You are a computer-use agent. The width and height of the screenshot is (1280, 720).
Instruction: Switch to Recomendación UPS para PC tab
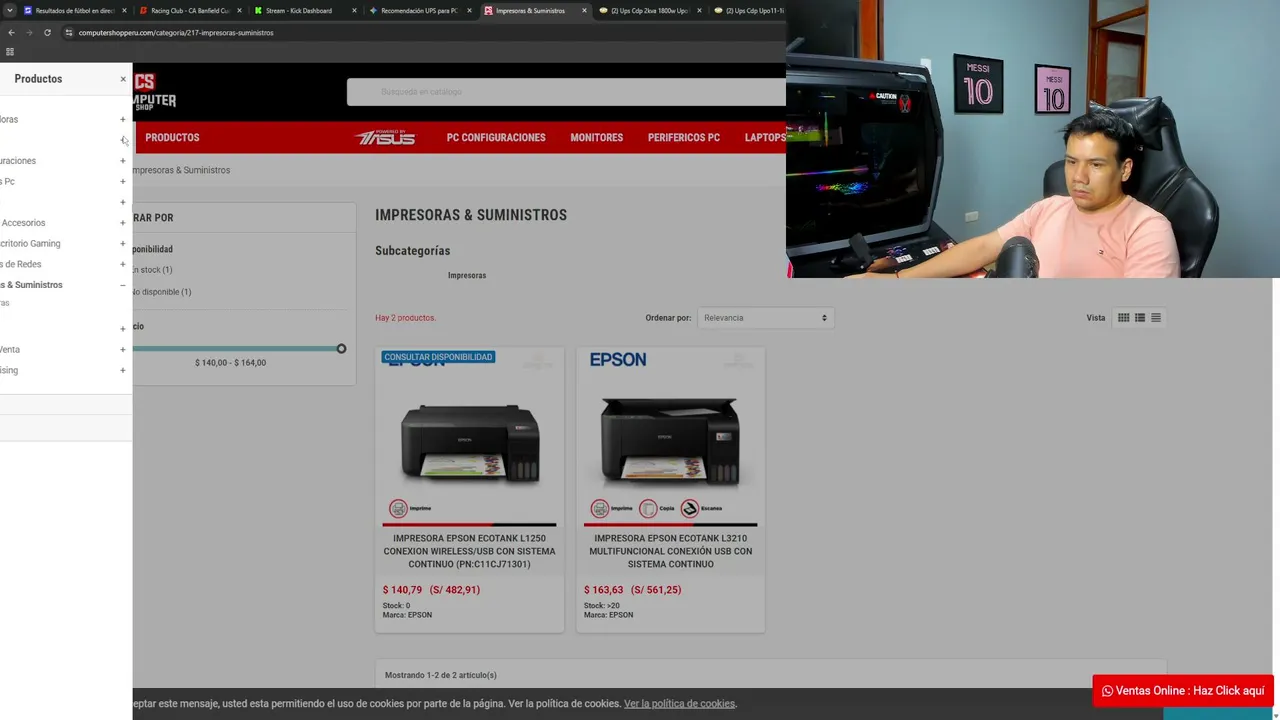click(x=419, y=11)
